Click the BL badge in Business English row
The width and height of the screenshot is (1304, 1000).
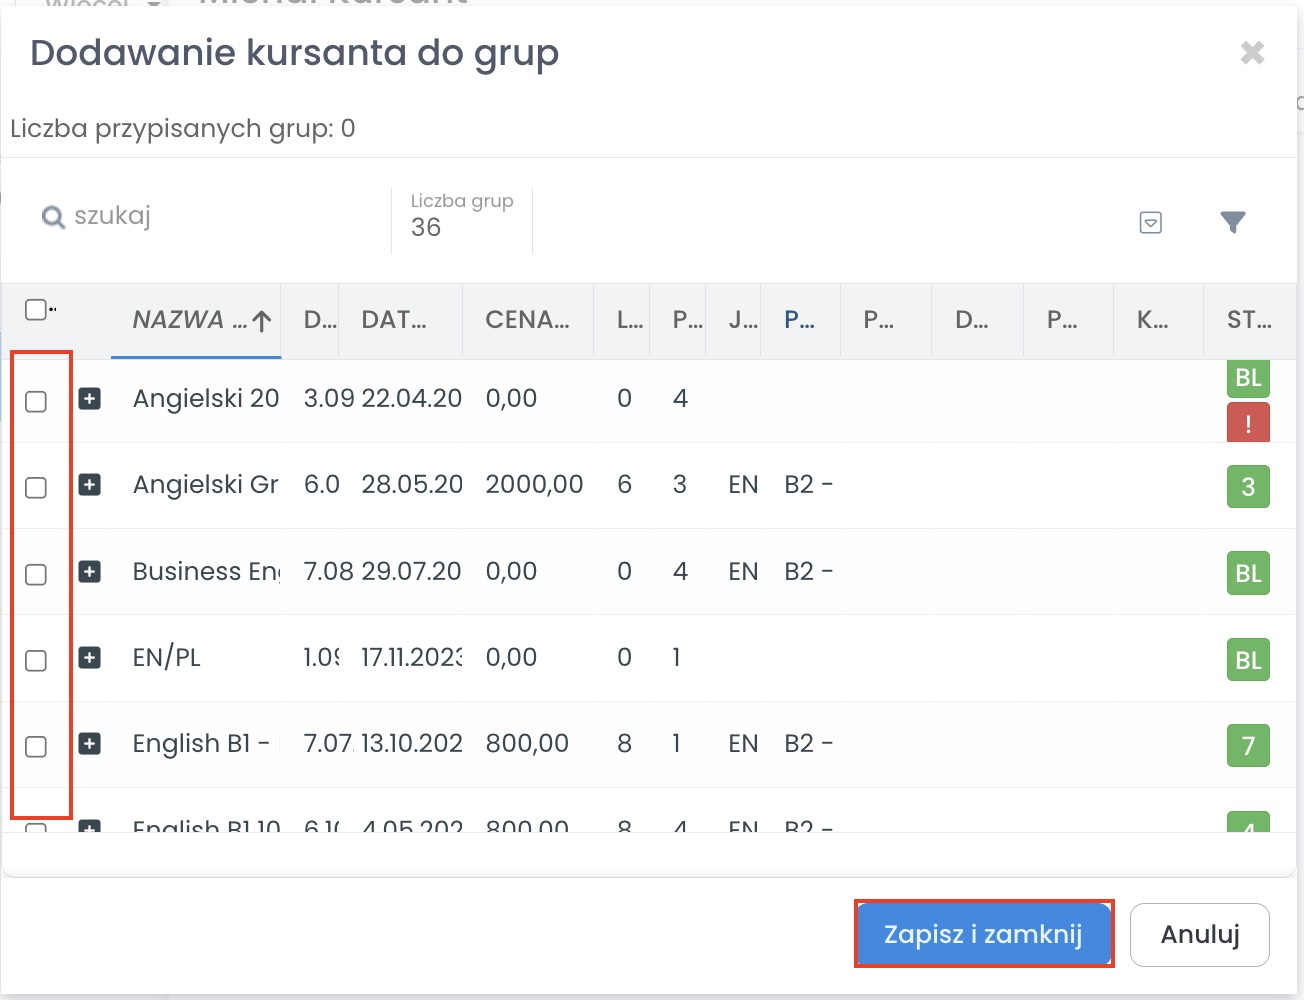(x=1248, y=573)
